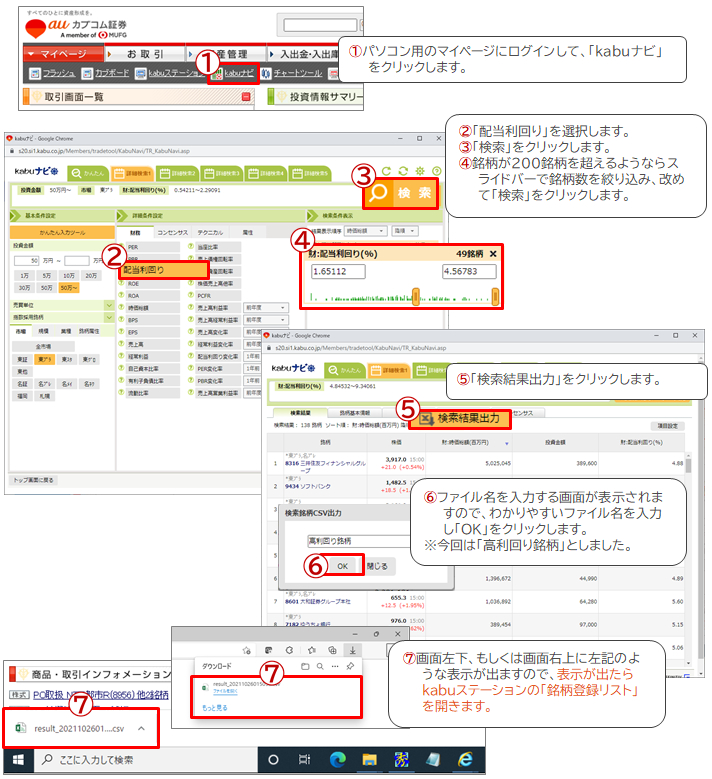This screenshot has width=712, height=779.
Task: Open the 項目設定 button in results window
Action: pos(667,426)
